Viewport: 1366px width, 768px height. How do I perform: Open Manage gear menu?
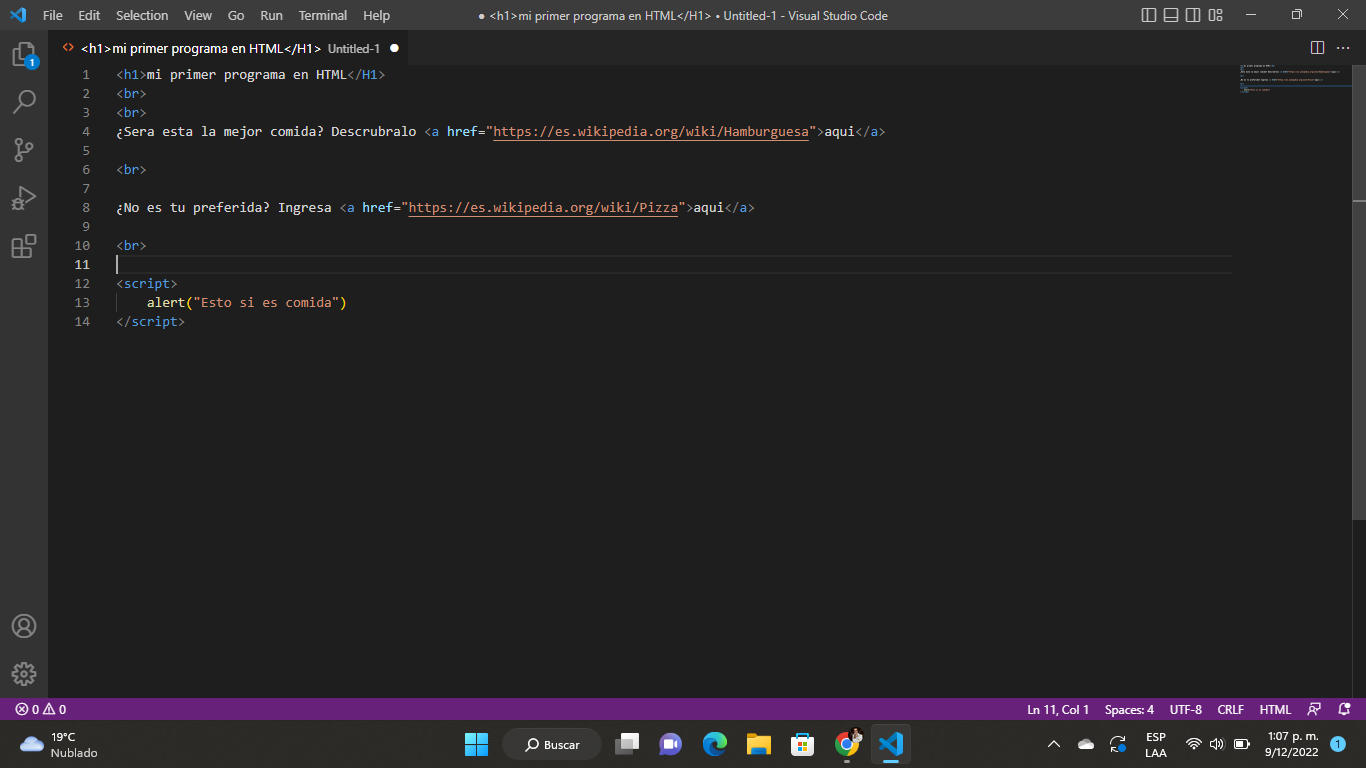pos(24,674)
